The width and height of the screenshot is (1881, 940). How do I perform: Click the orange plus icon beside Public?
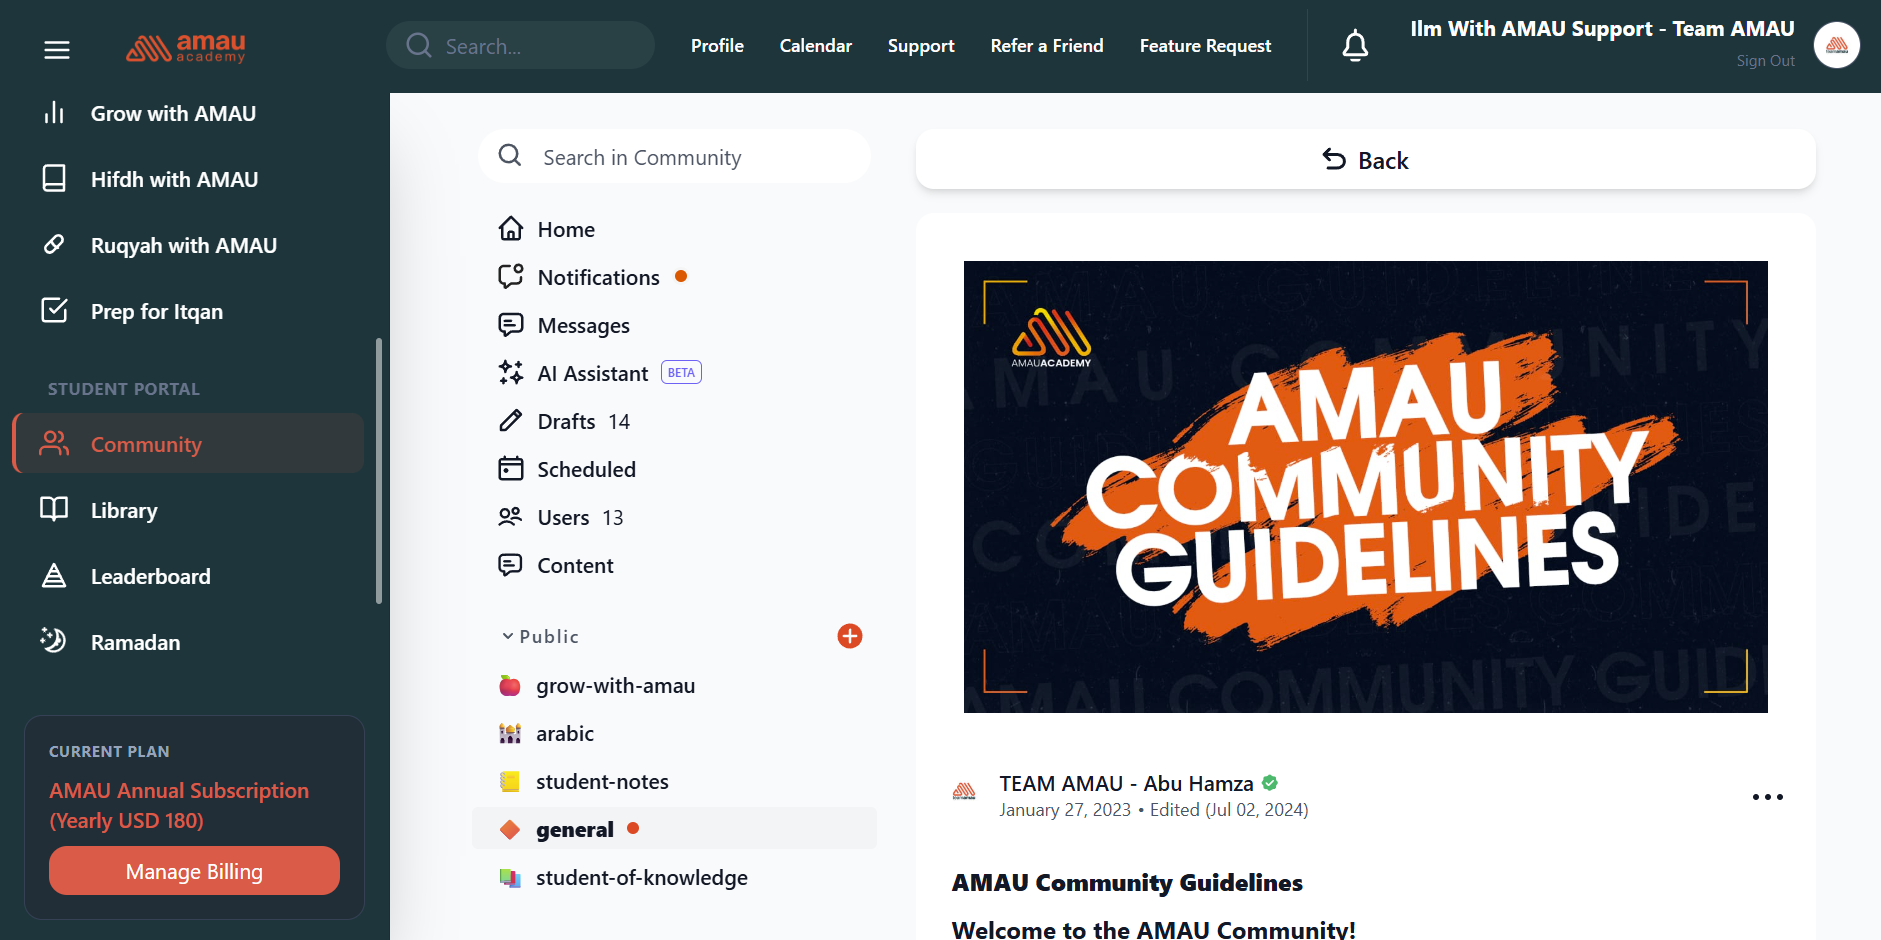[849, 636]
